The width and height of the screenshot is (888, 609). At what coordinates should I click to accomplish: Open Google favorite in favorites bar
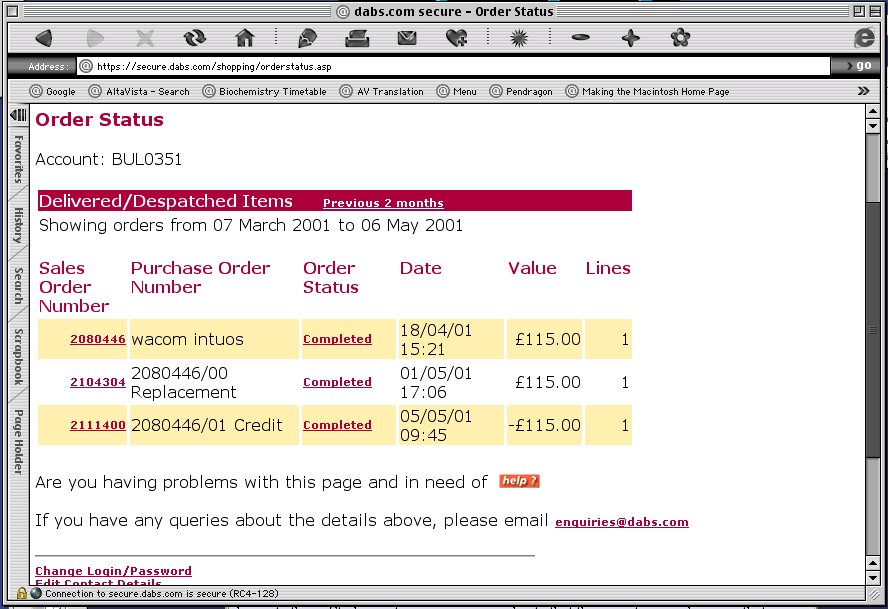(53, 91)
